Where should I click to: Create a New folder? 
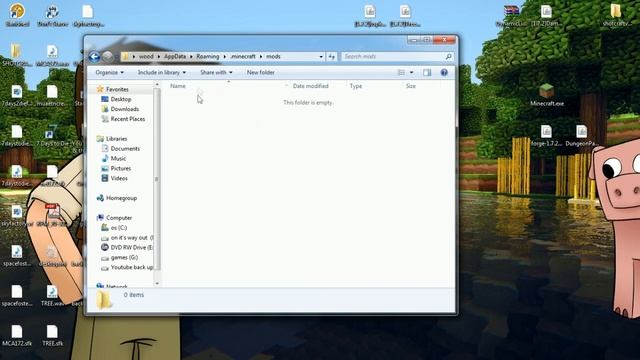click(x=260, y=72)
